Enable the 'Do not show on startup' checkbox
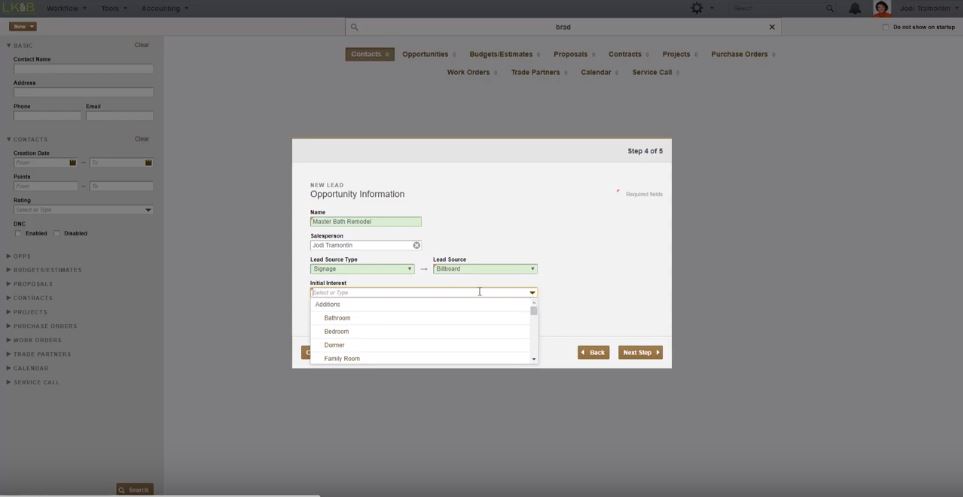This screenshot has height=497, width=963. pyautogui.click(x=886, y=27)
